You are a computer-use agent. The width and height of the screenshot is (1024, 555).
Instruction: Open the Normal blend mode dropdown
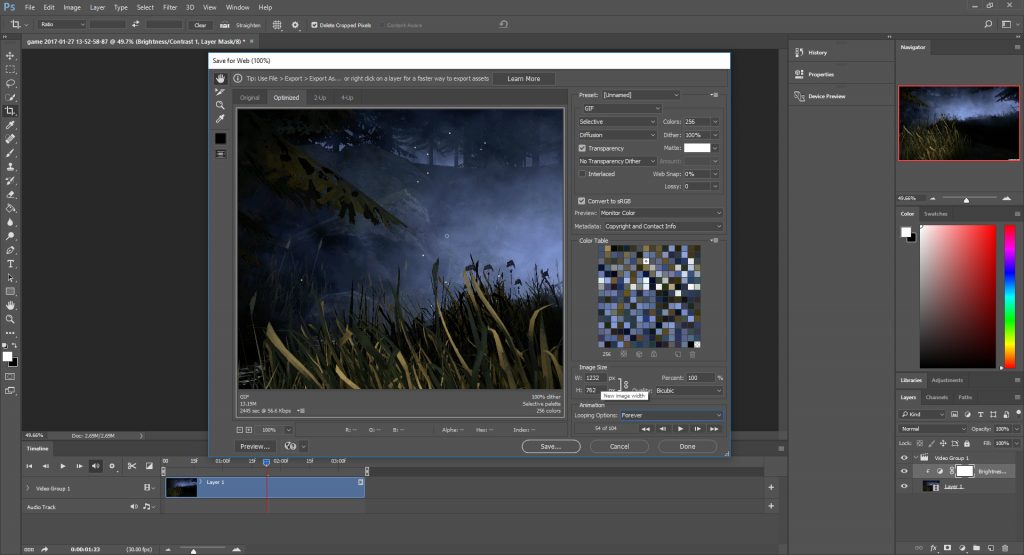(932, 429)
